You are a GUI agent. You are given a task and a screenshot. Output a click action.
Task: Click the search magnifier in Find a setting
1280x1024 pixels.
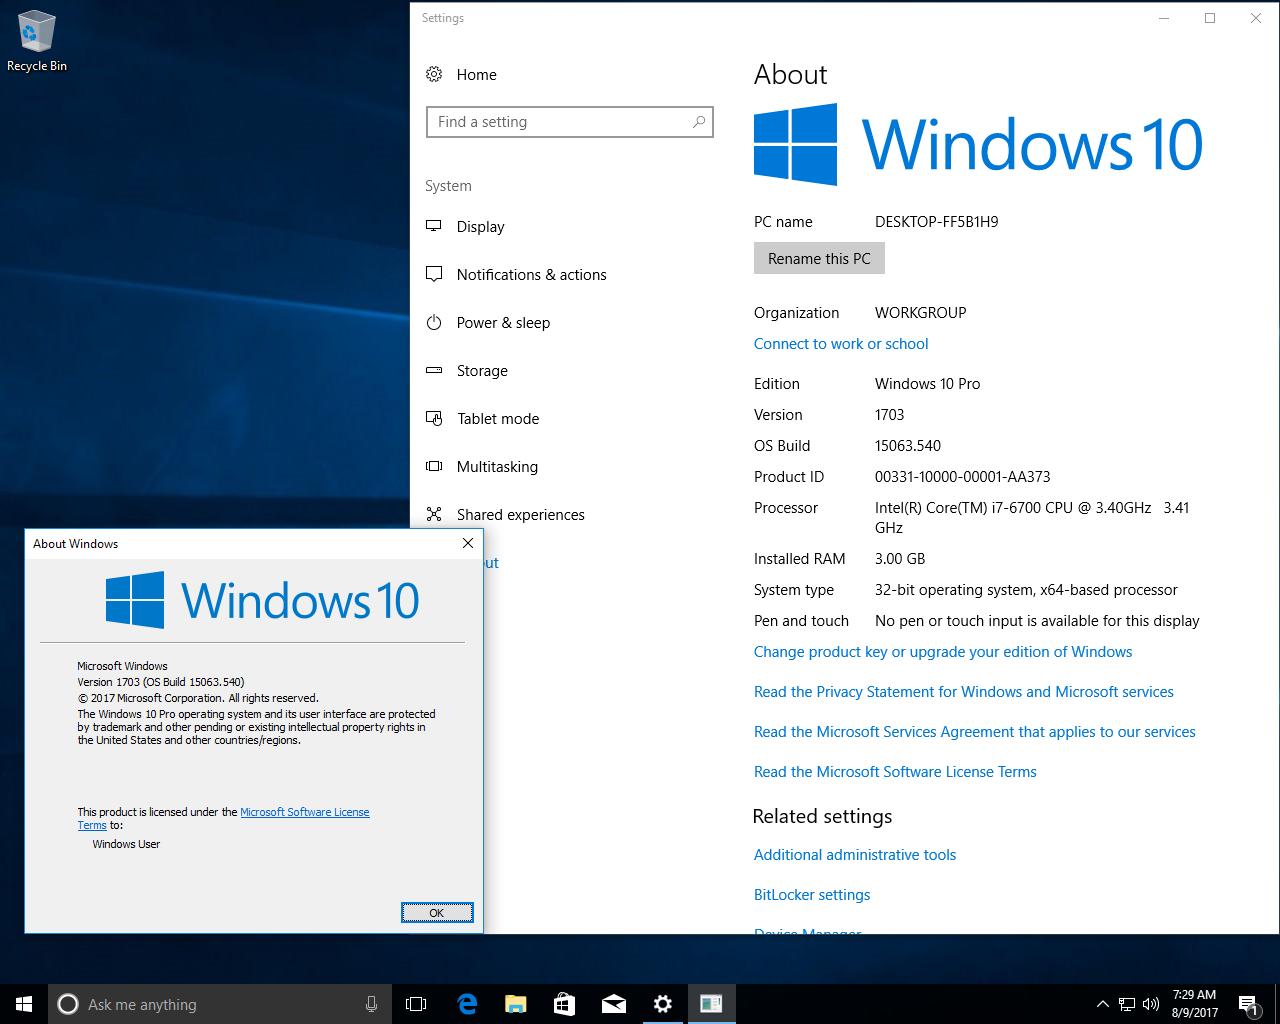coord(699,122)
